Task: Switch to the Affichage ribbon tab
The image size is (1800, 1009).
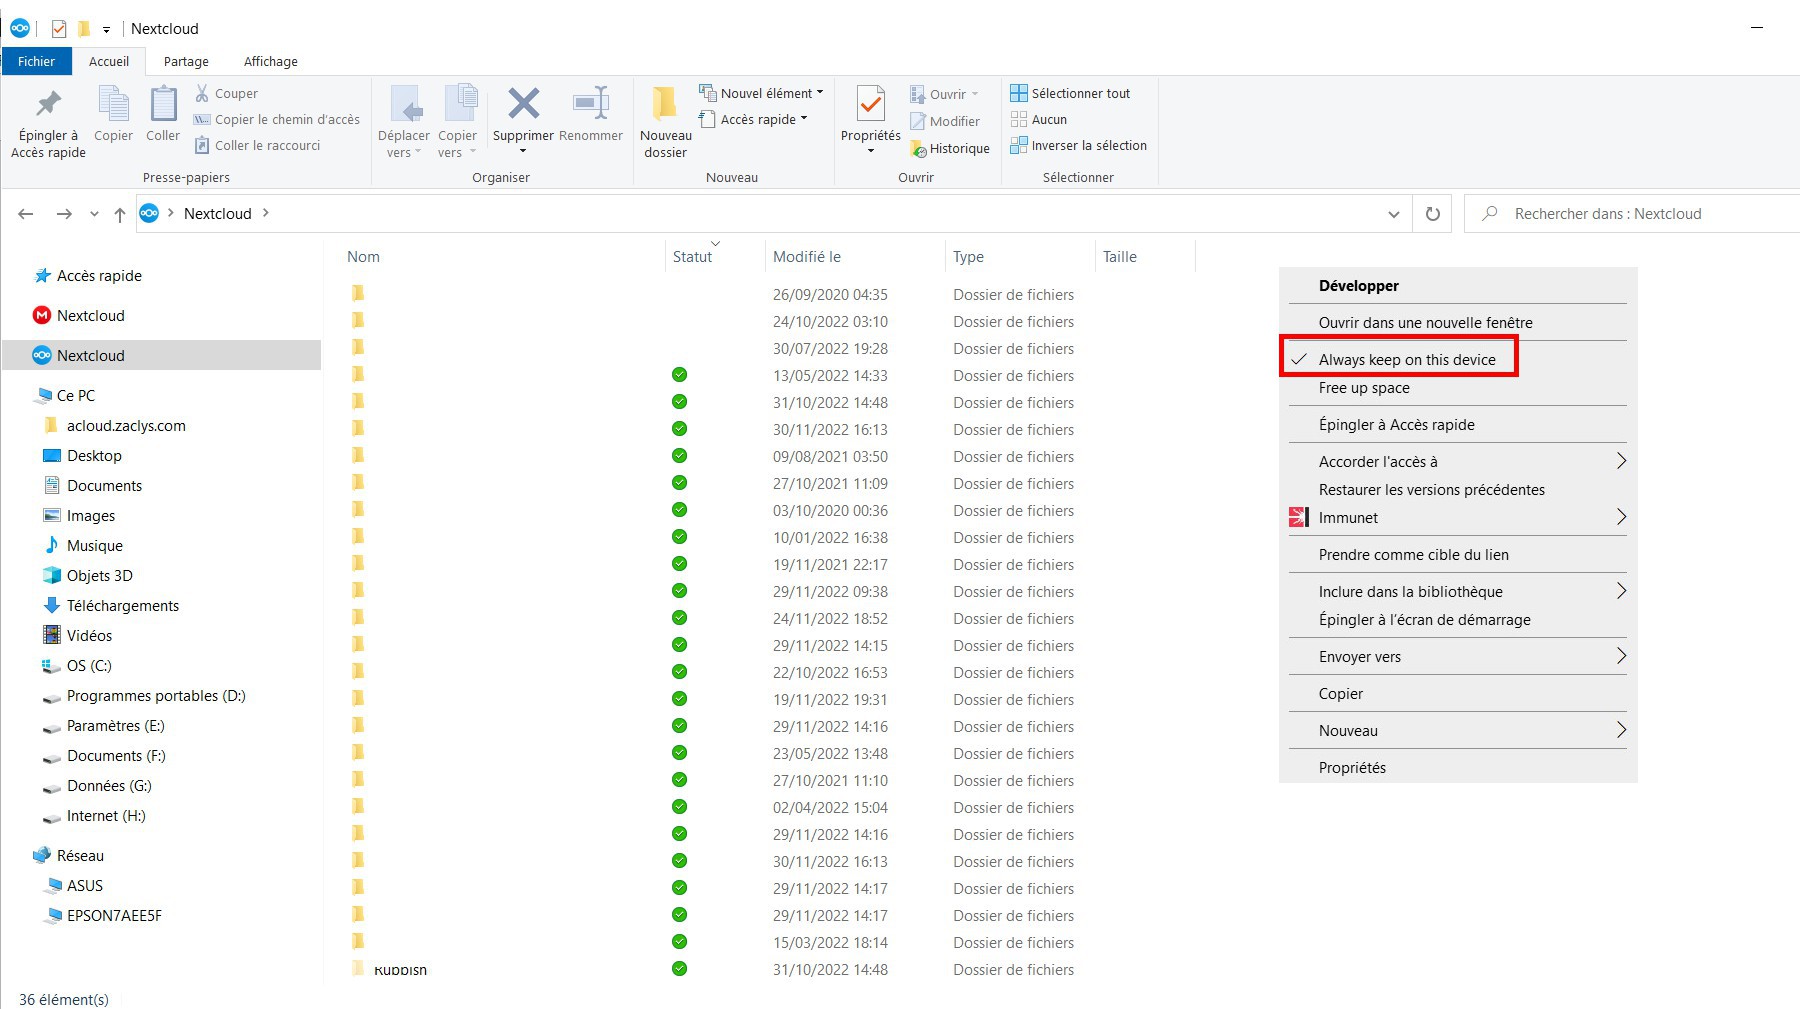Action: click(x=270, y=61)
